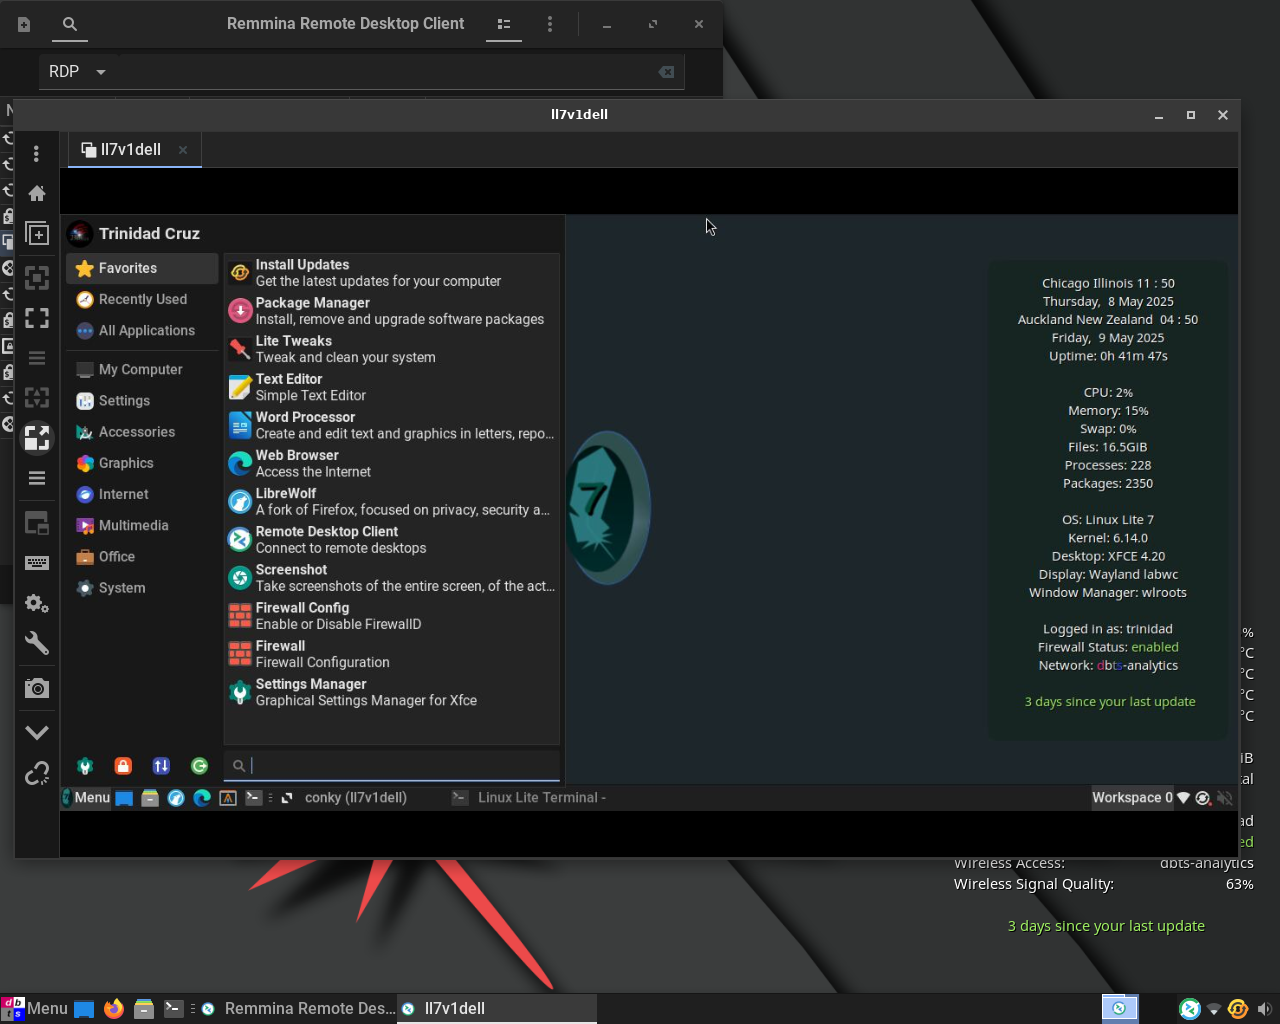Clear the Remmina quick connect field

click(x=666, y=72)
